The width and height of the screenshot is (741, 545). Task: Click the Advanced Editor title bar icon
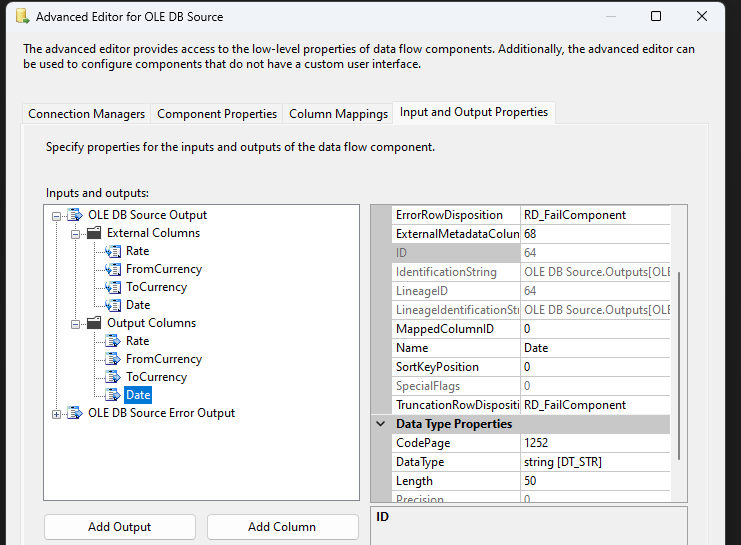pos(21,17)
